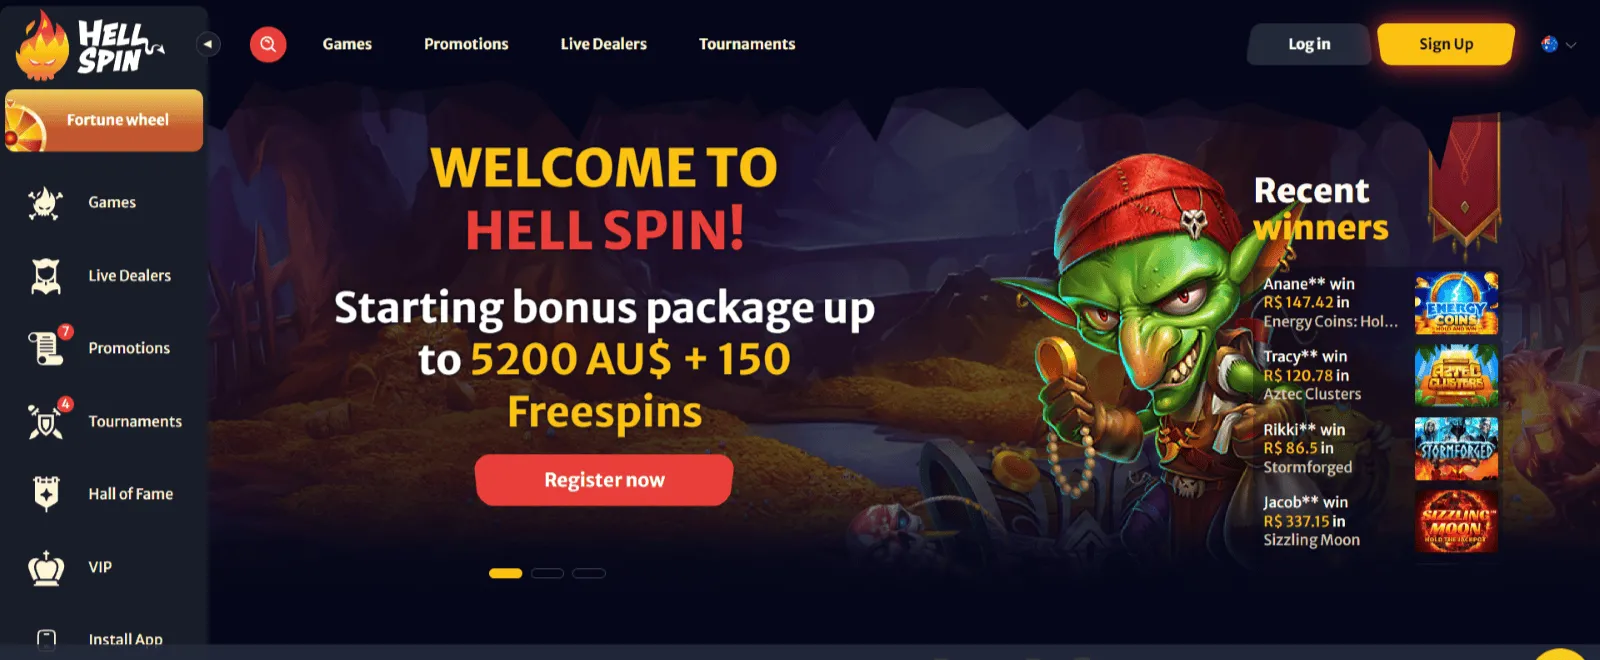Screen dimensions: 1600x660
Task: Select the Tournaments crossed-swords shield icon
Action: tap(47, 421)
